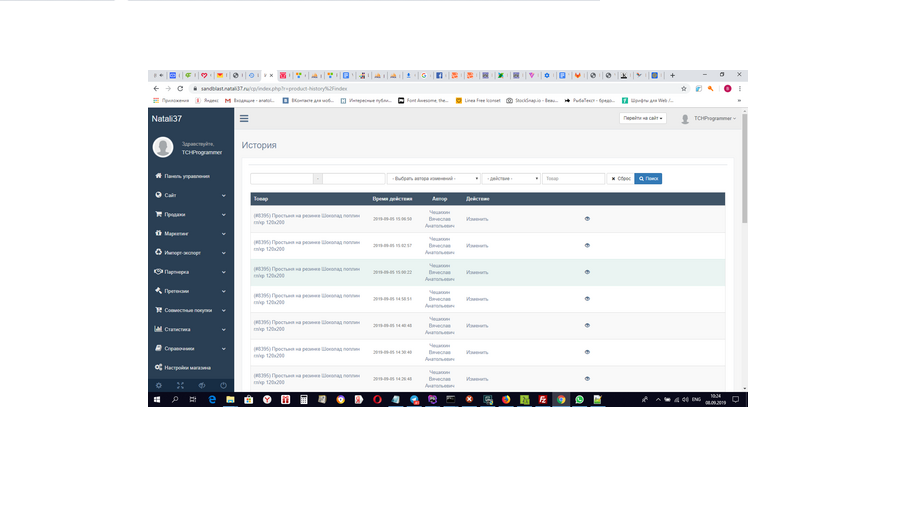
Task: Open the Выбрать автора изменений dropdown
Action: coord(434,179)
